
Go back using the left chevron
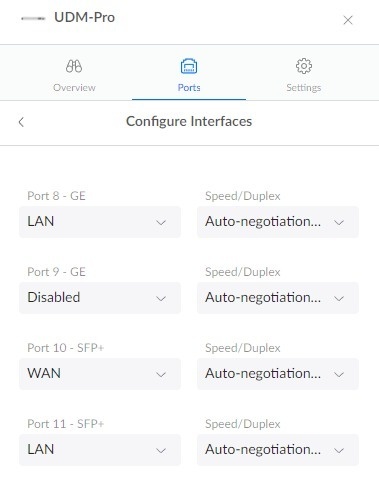coord(21,122)
